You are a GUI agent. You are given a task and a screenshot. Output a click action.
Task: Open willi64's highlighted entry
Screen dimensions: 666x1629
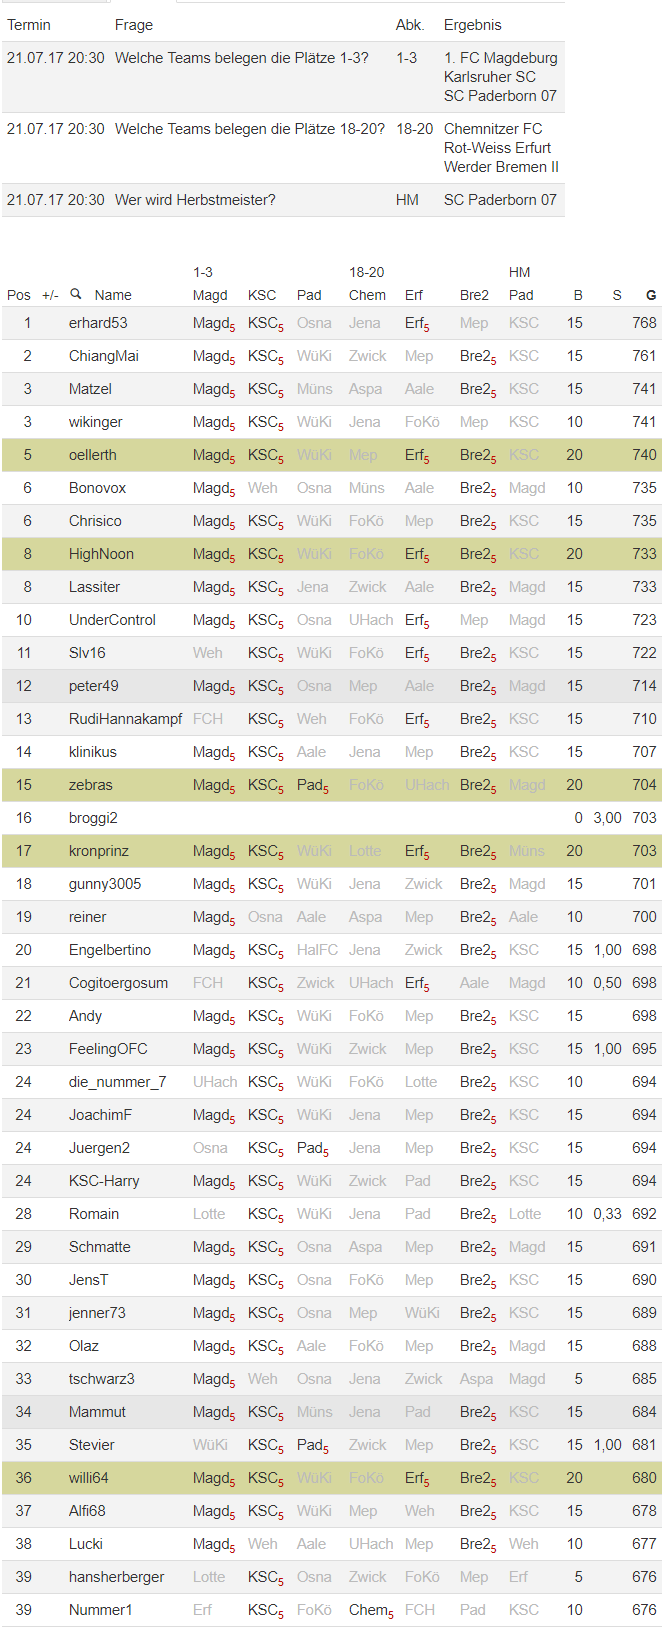[x=89, y=1478]
